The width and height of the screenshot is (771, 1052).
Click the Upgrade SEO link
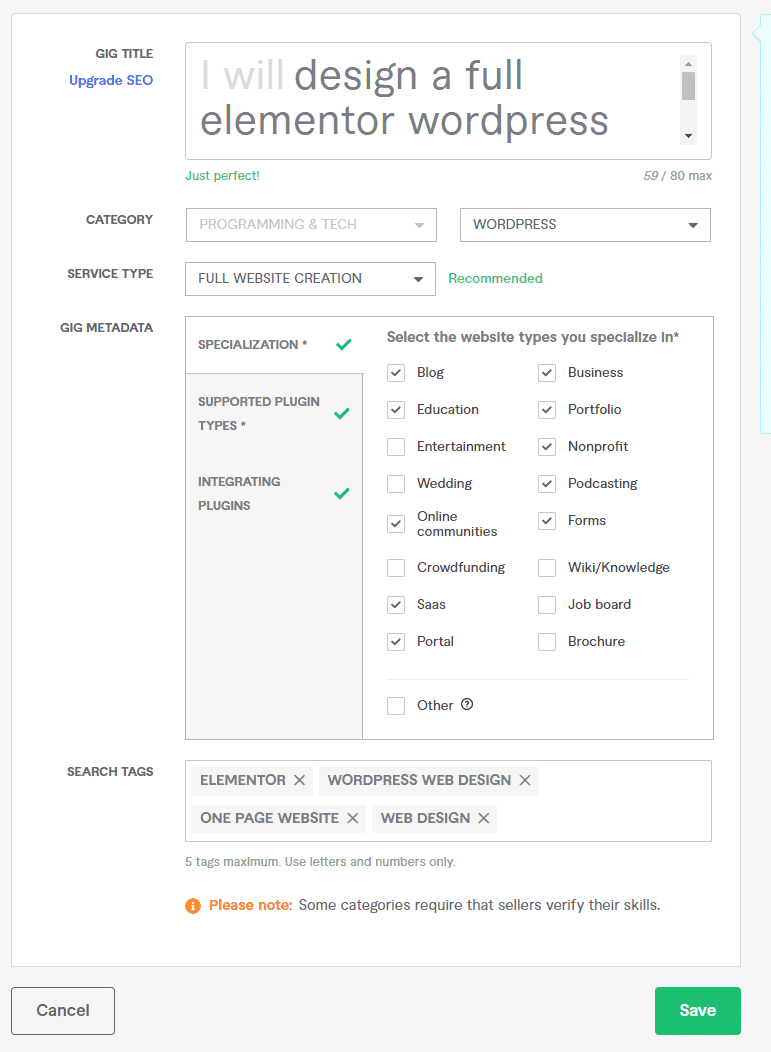click(x=111, y=81)
